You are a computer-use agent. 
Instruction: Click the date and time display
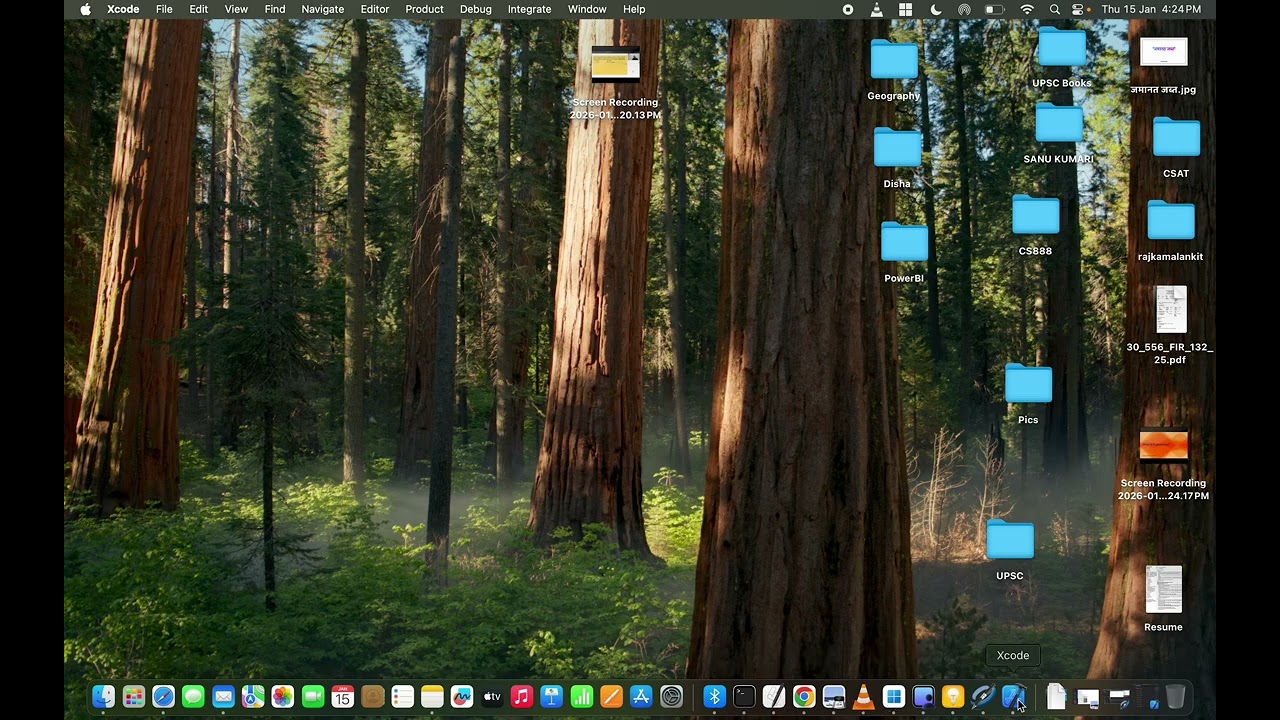tap(1151, 9)
